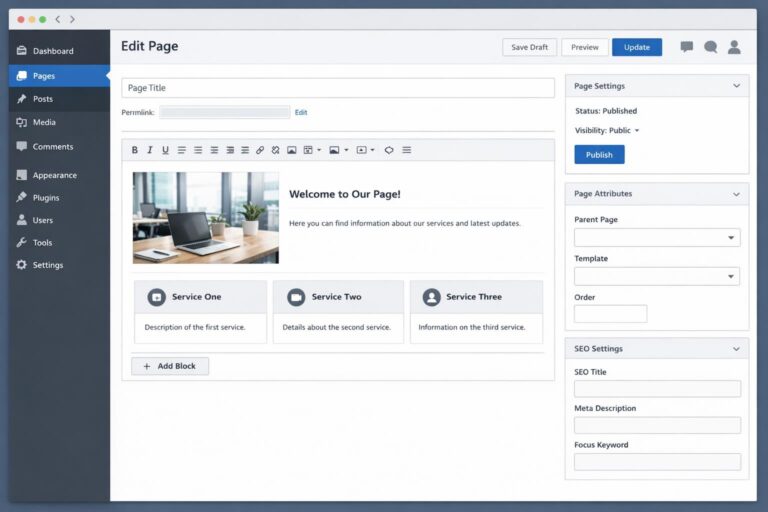This screenshot has height=512, width=768.
Task: Click the blue Update button
Action: click(x=637, y=47)
